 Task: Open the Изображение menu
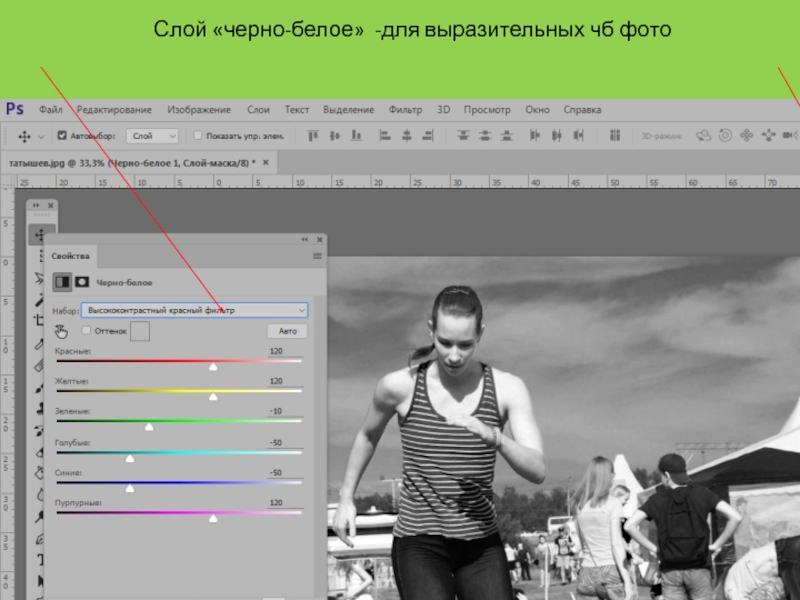(199, 110)
